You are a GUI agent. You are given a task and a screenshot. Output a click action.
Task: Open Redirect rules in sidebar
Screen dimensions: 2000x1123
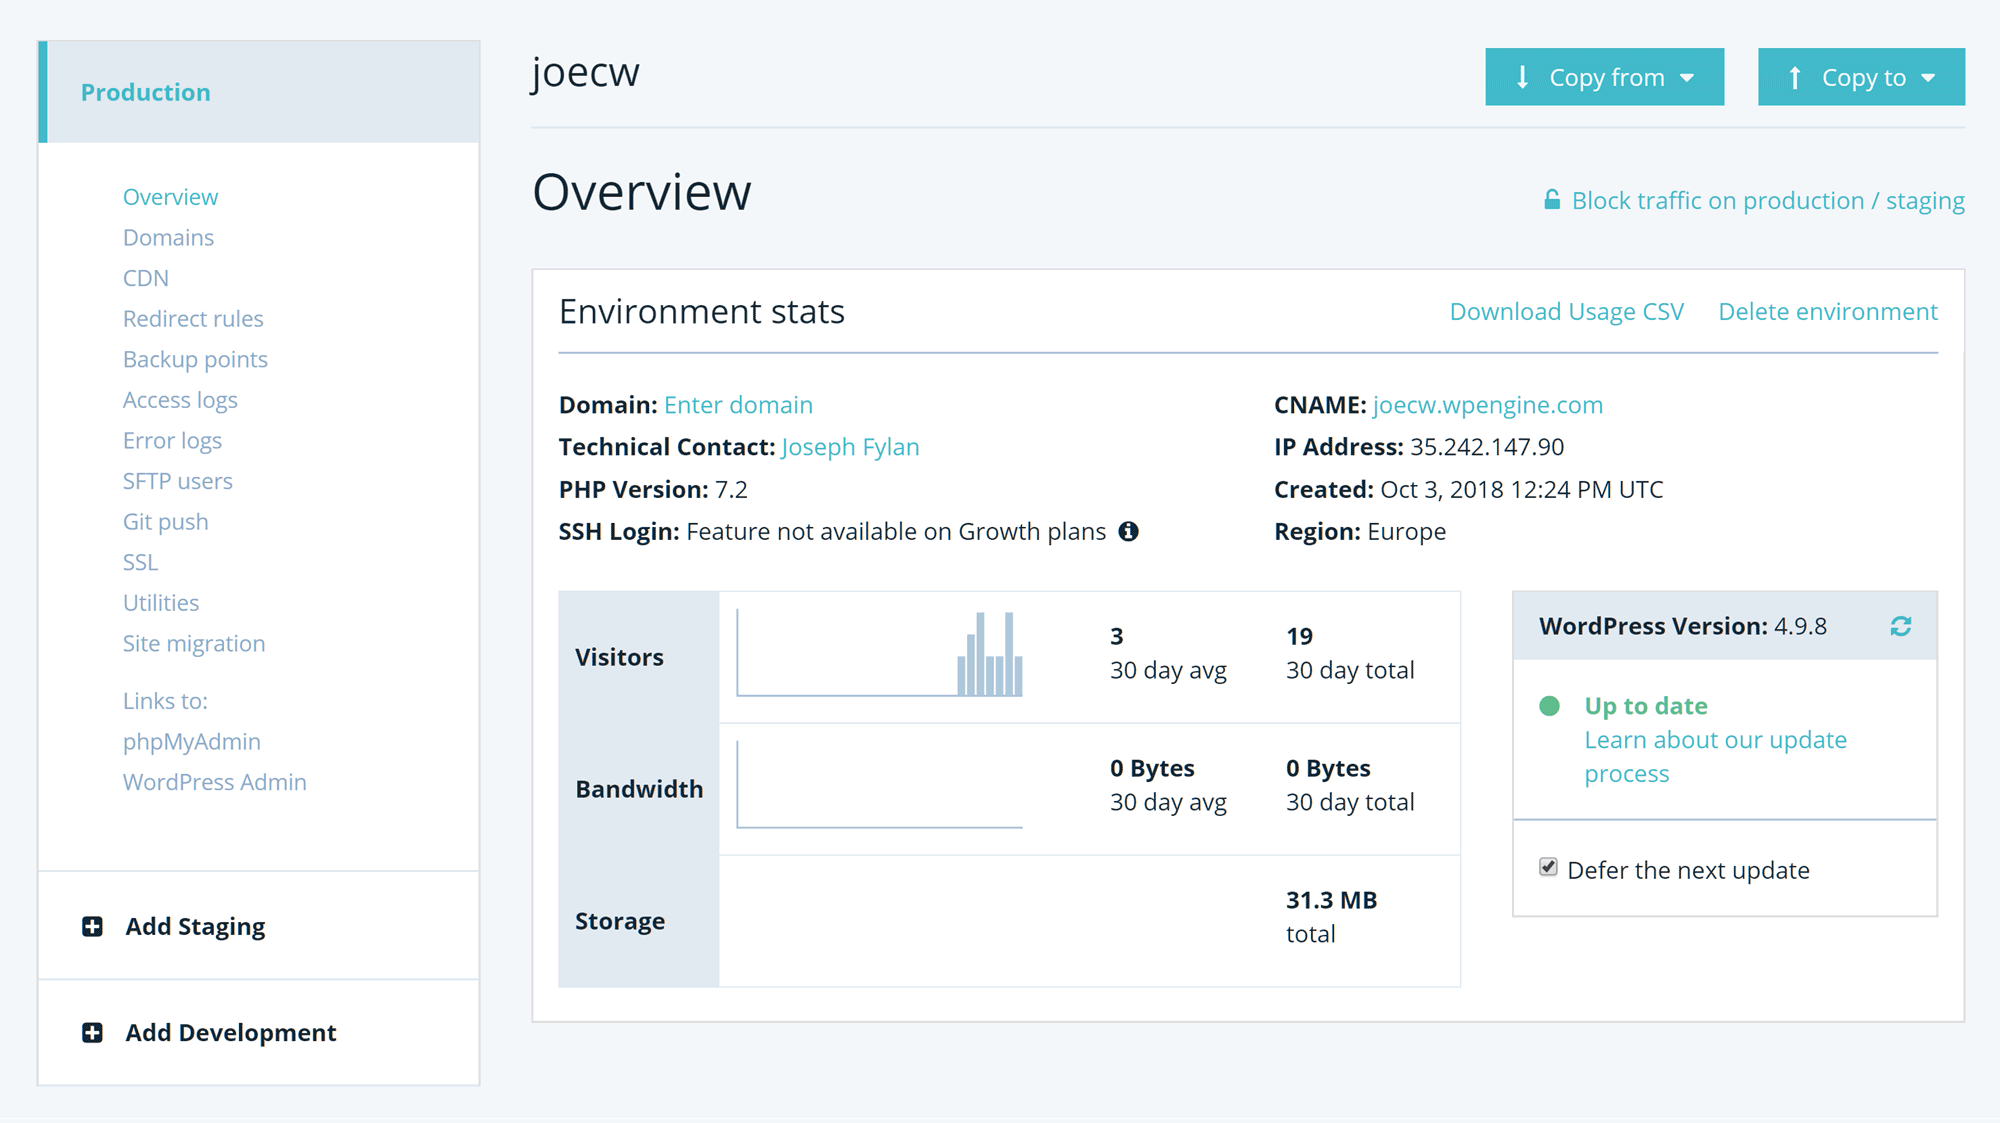pyautogui.click(x=193, y=319)
